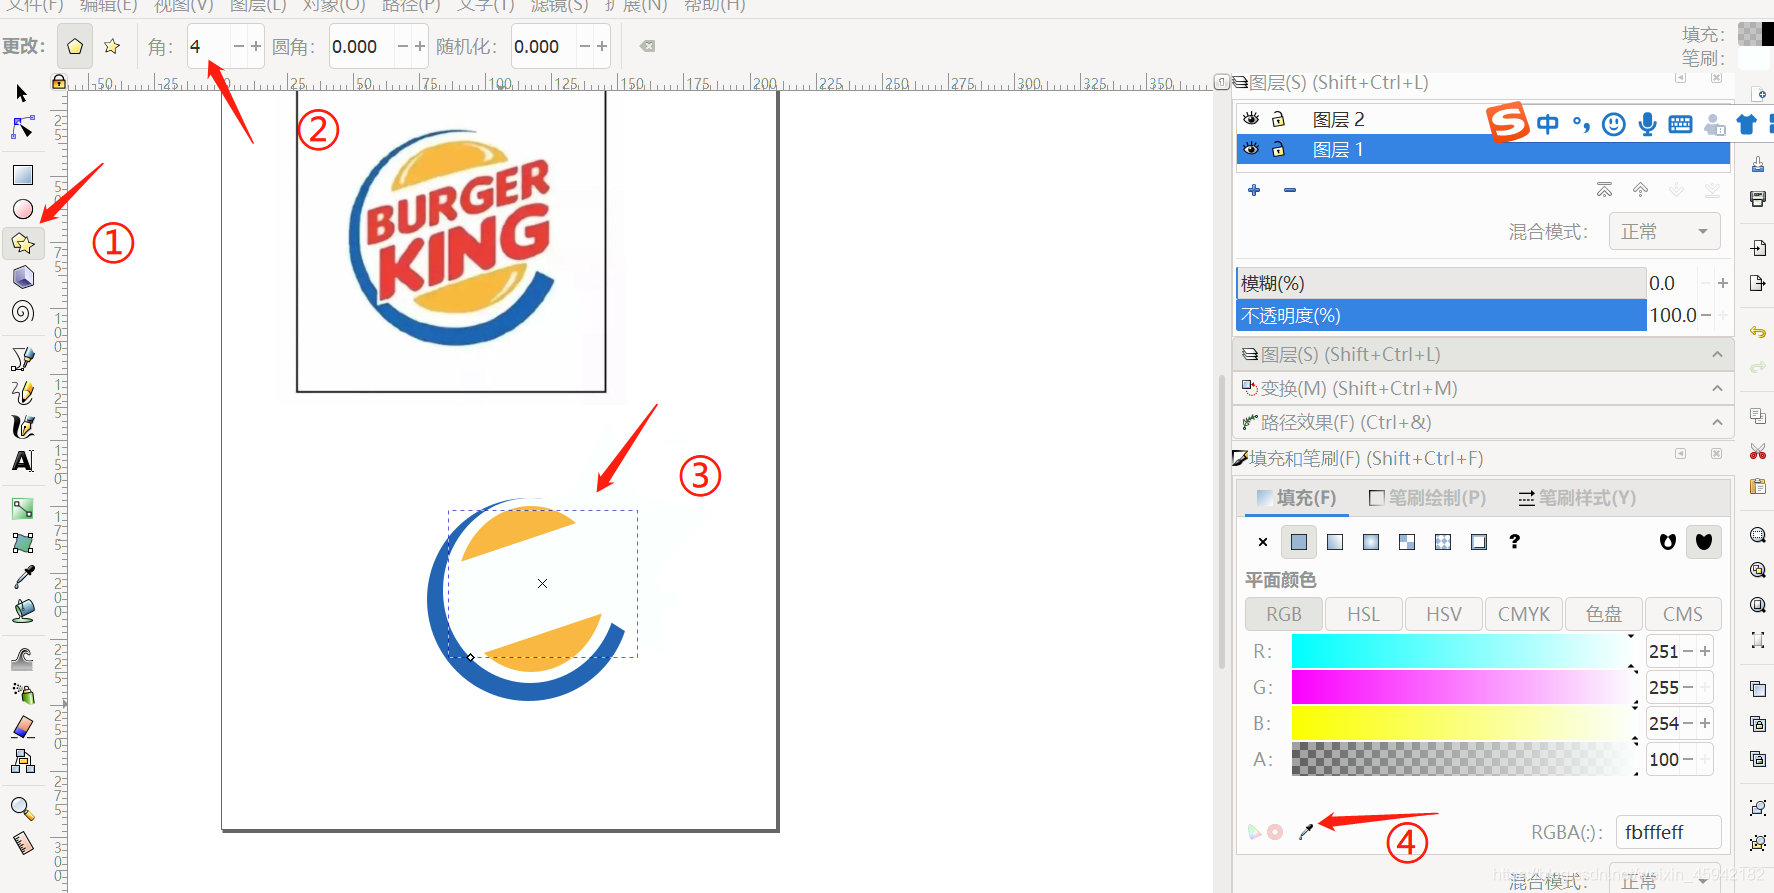This screenshot has width=1774, height=893.
Task: Select the connector tool
Action: coord(22,761)
